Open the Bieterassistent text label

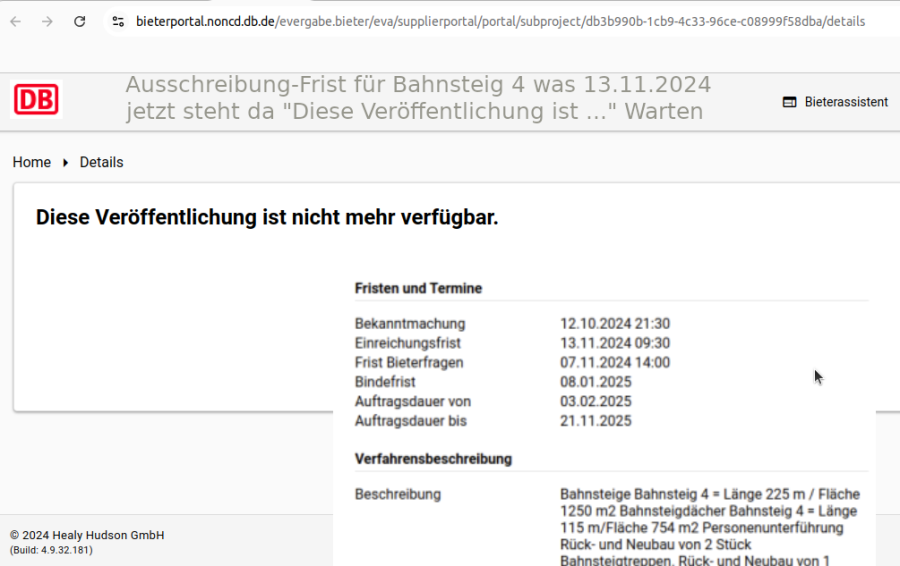coord(846,102)
